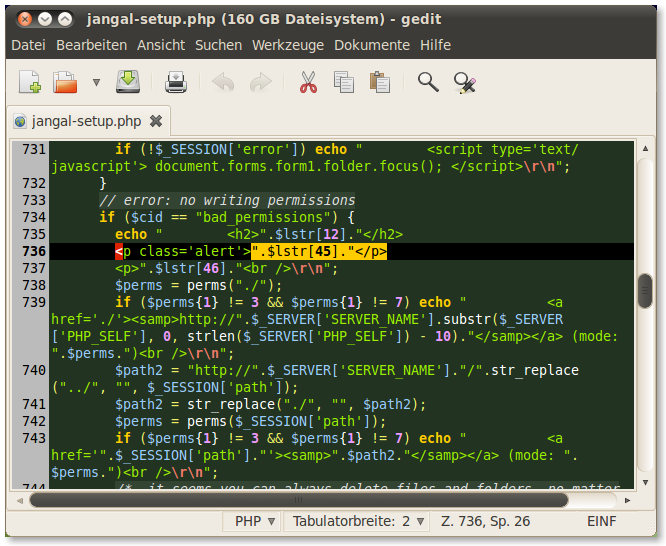Screen dimensions: 666x546
Task: Open the Datei menu
Action: pyautogui.click(x=28, y=45)
